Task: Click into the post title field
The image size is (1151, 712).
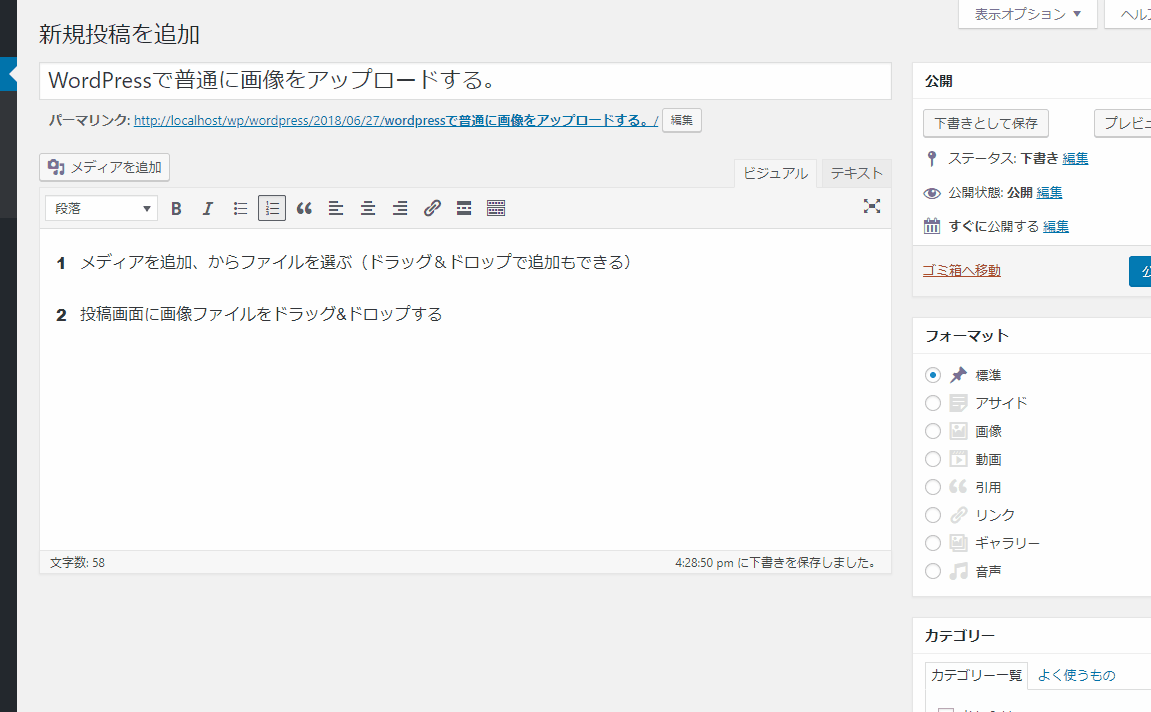Action: (x=465, y=81)
